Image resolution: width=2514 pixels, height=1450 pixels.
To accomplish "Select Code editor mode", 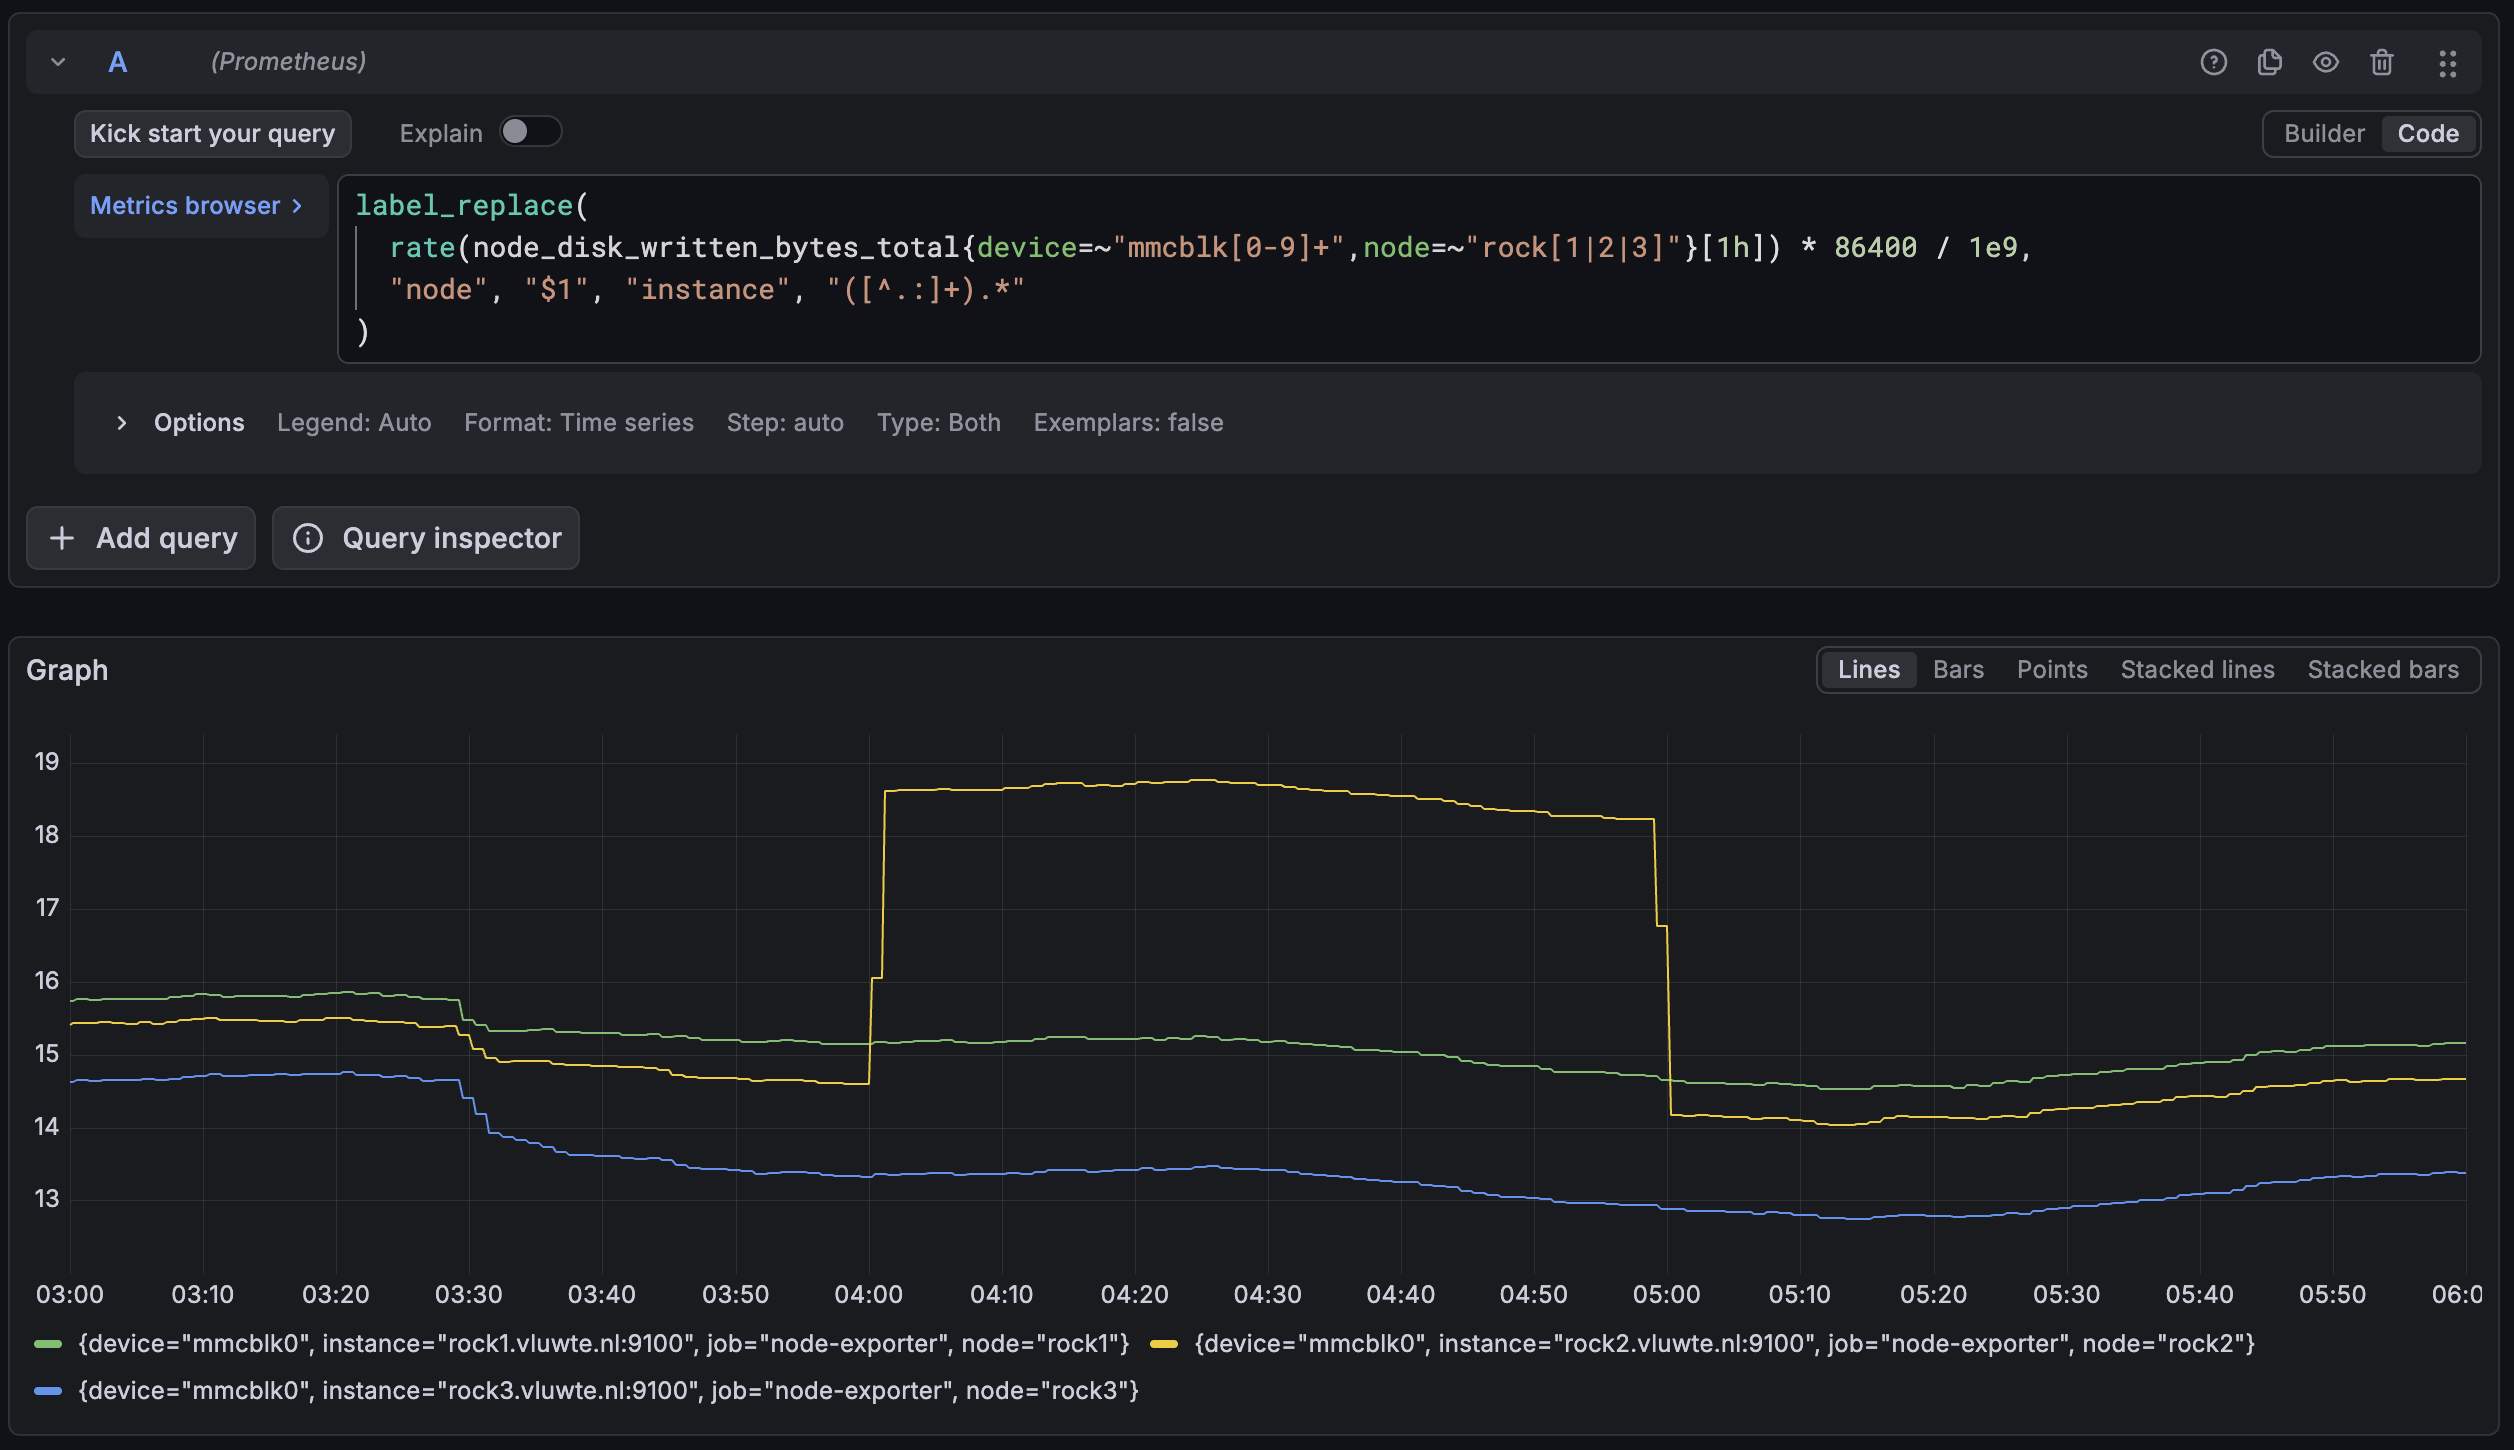I will point(2428,134).
